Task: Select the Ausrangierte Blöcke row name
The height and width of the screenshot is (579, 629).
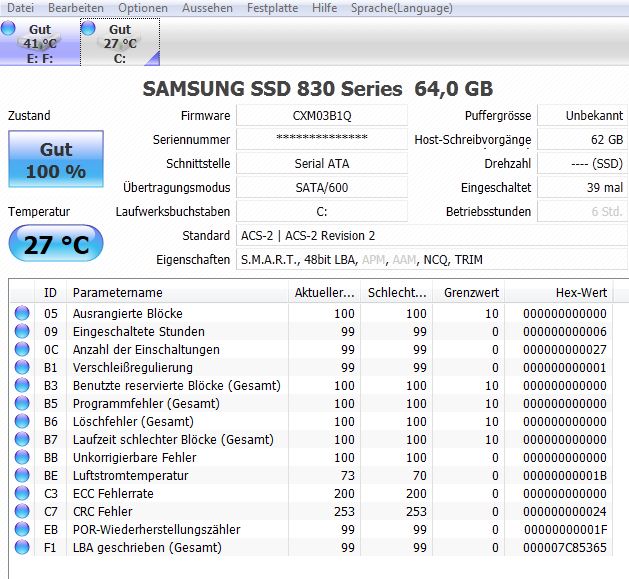Action: point(128,313)
